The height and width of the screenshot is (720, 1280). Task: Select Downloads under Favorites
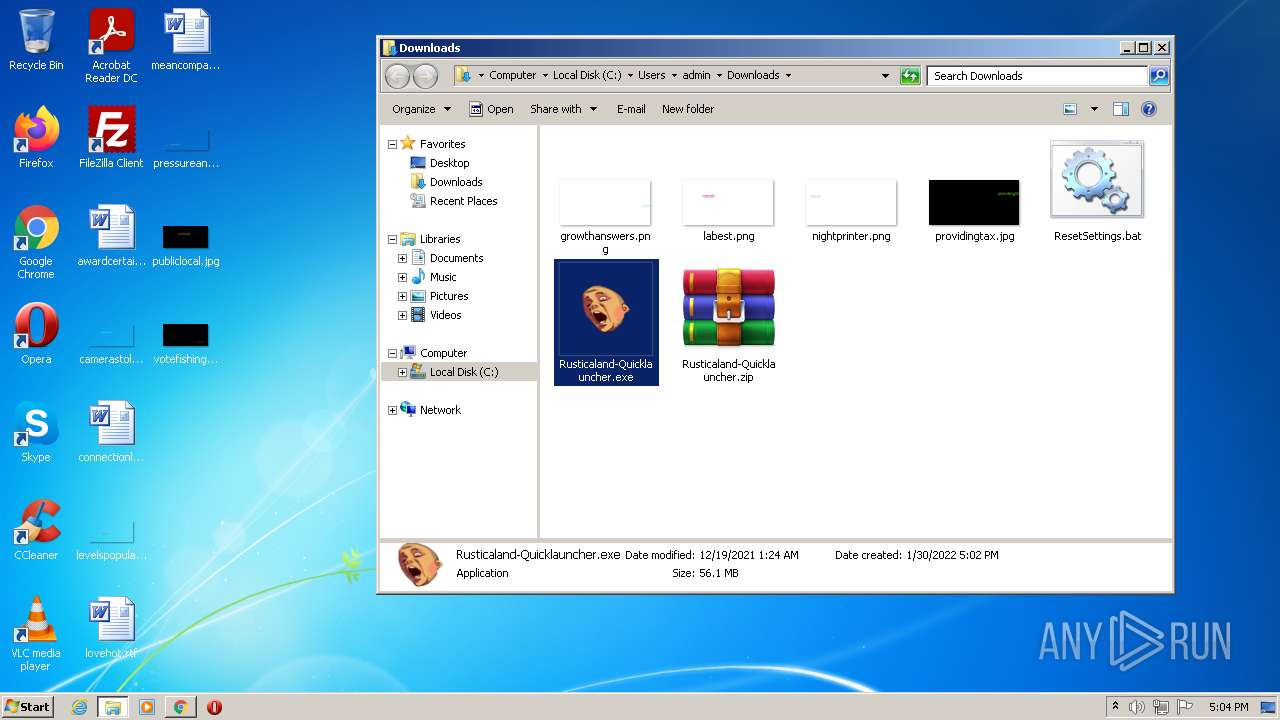pos(446,182)
